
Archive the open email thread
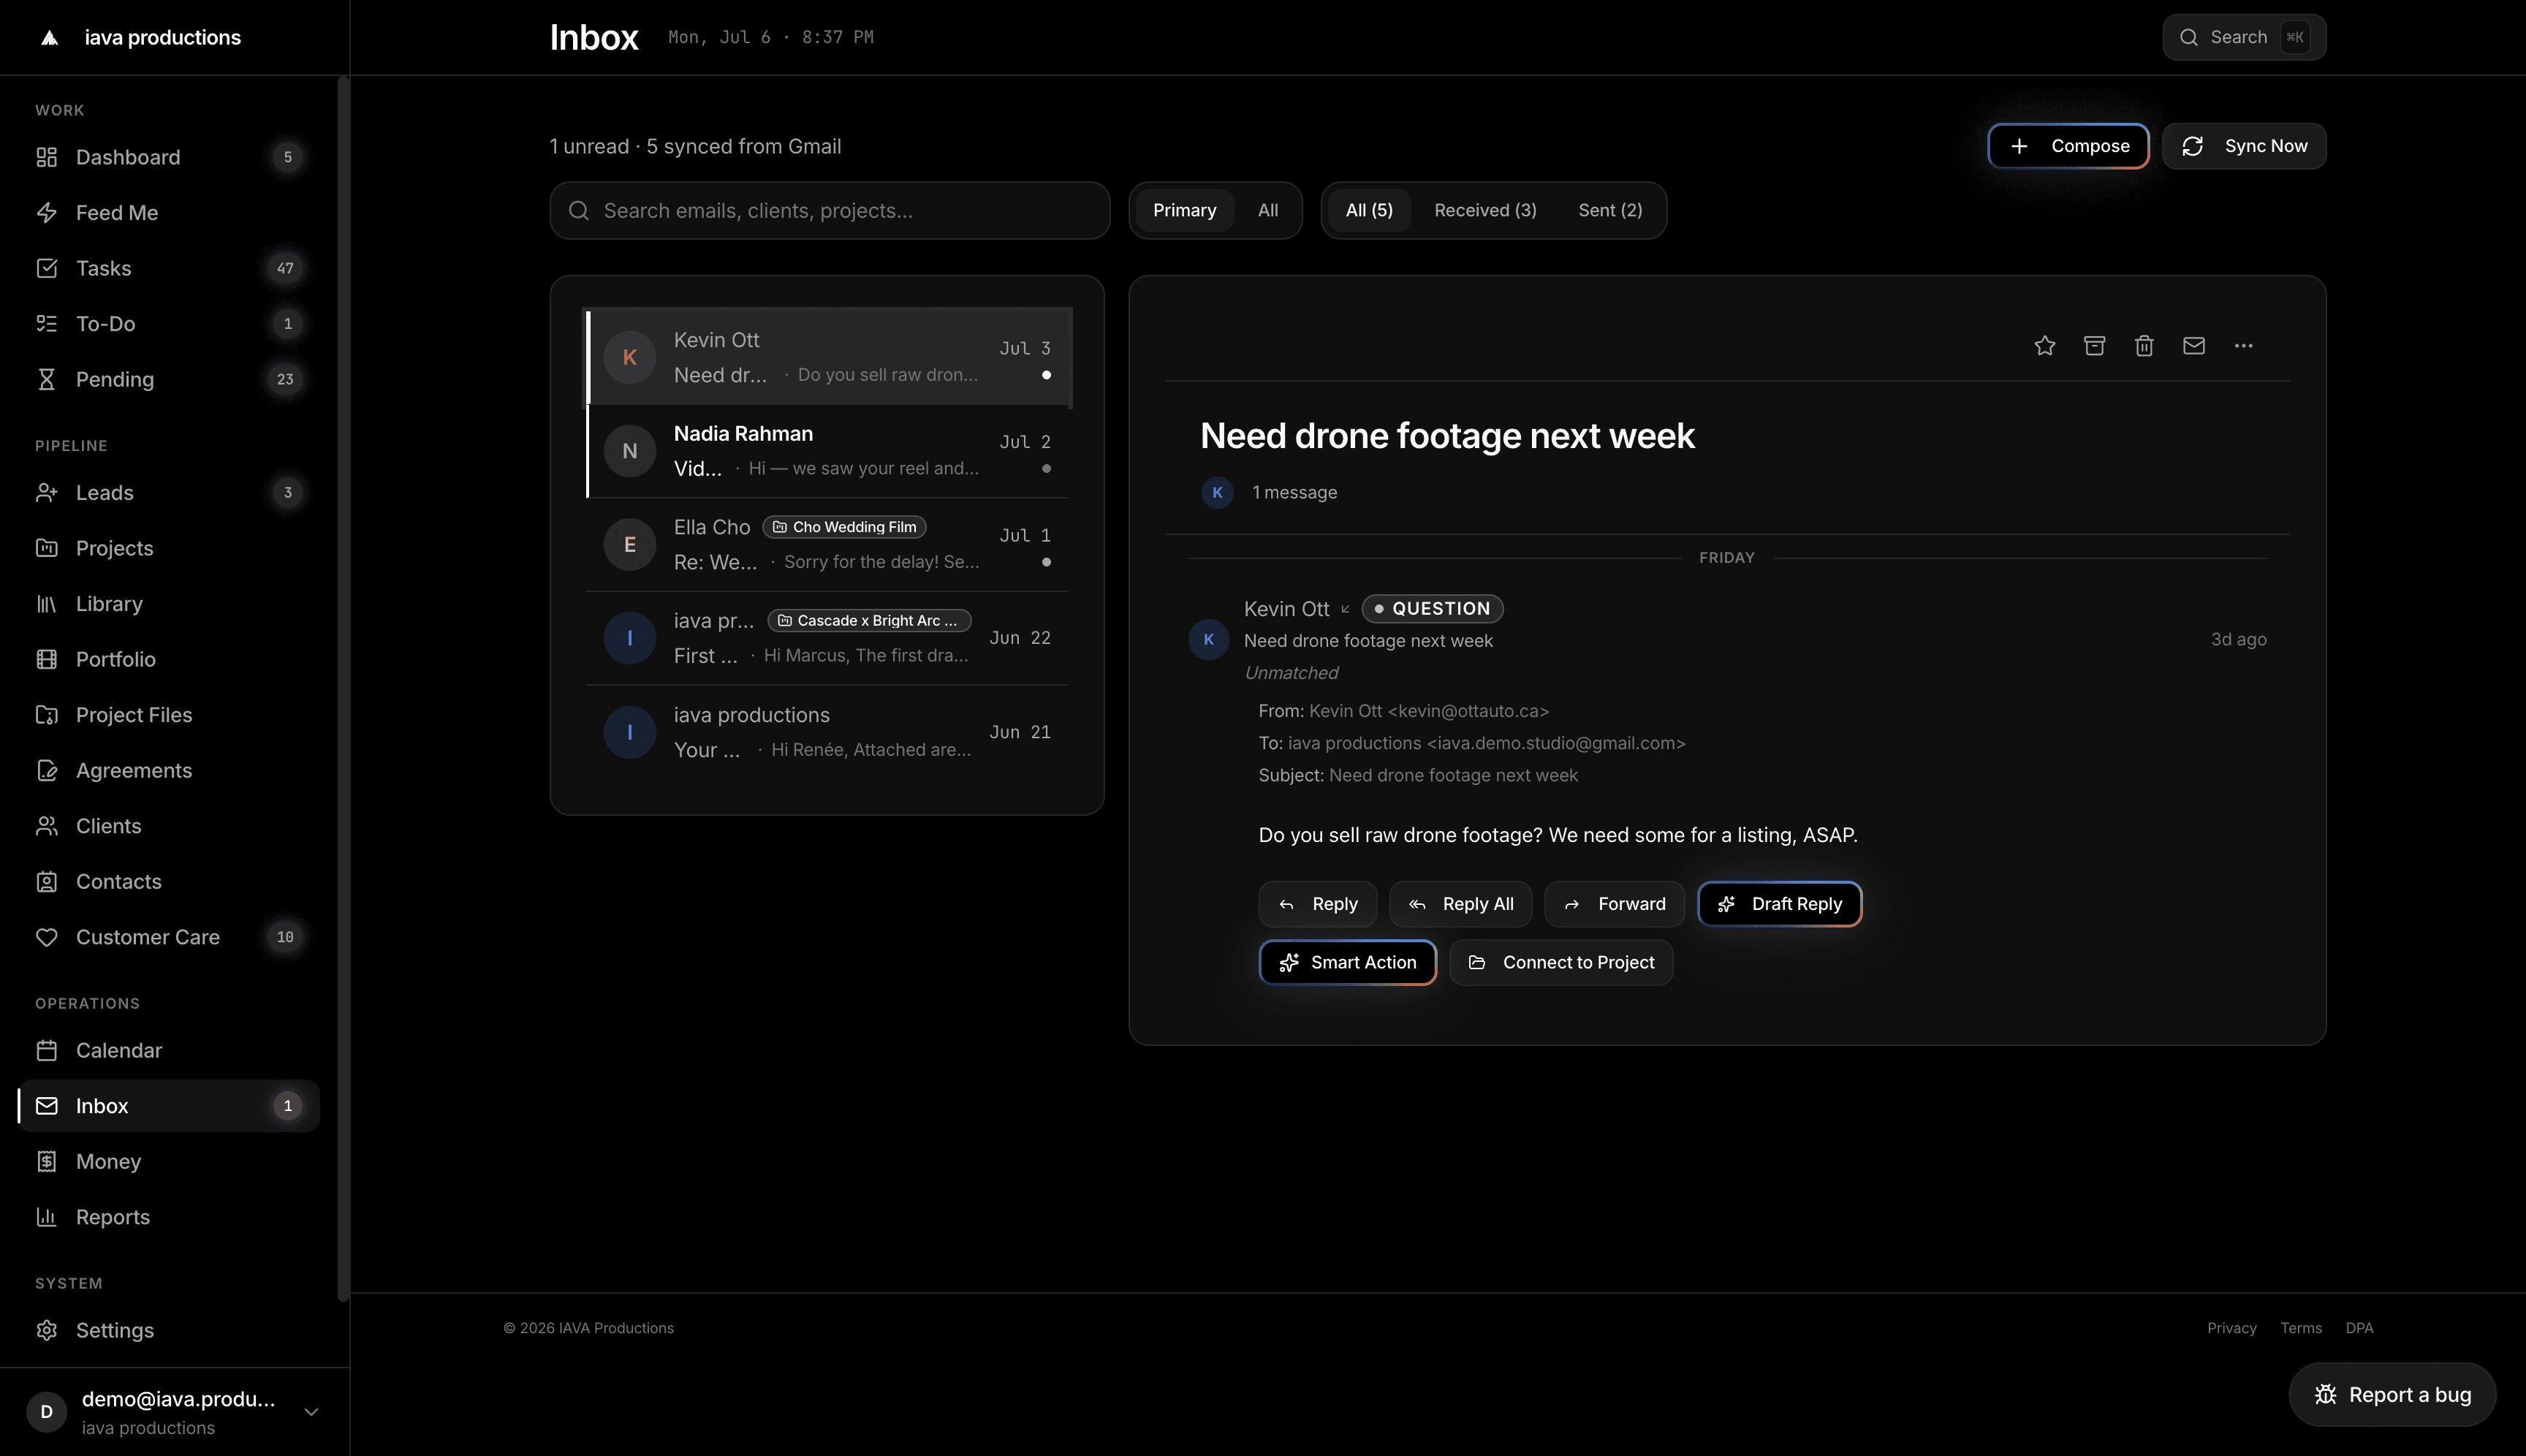coord(2094,346)
